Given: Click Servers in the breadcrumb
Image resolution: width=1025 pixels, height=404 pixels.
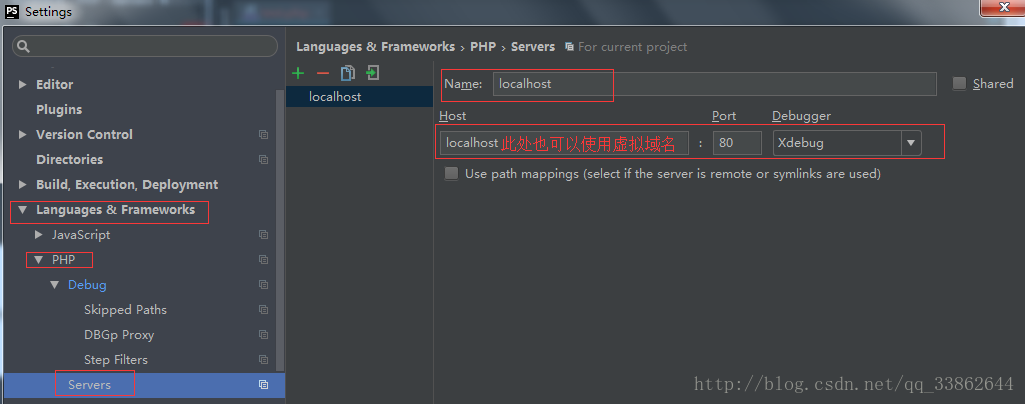Looking at the screenshot, I should click(x=533, y=47).
